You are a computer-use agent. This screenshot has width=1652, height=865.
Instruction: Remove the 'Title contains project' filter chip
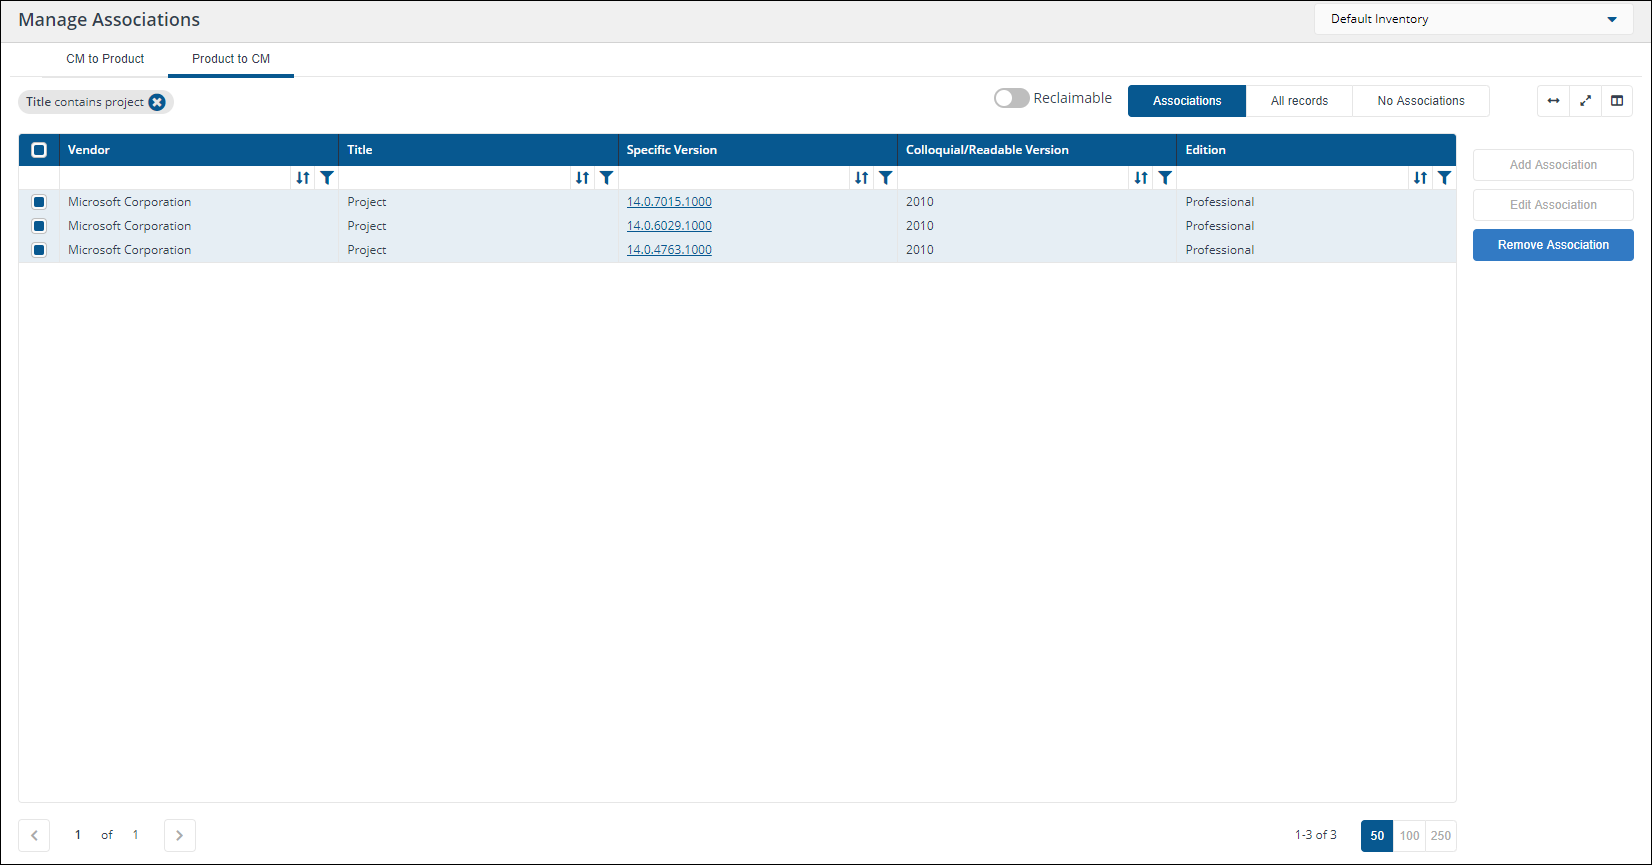[157, 102]
